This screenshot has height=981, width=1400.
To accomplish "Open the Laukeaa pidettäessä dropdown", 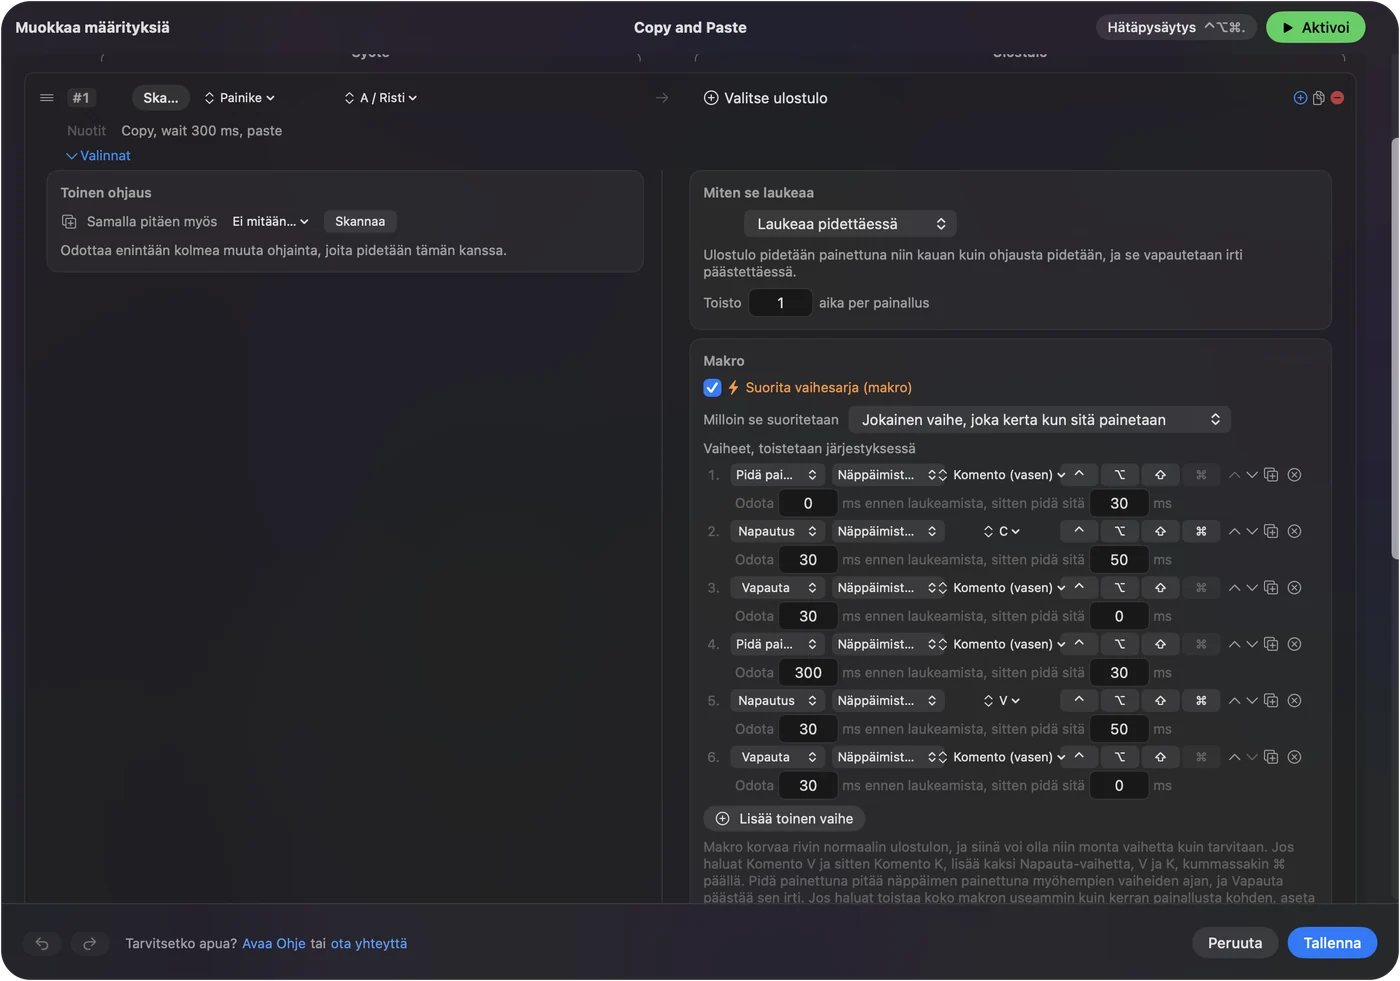I will 850,224.
